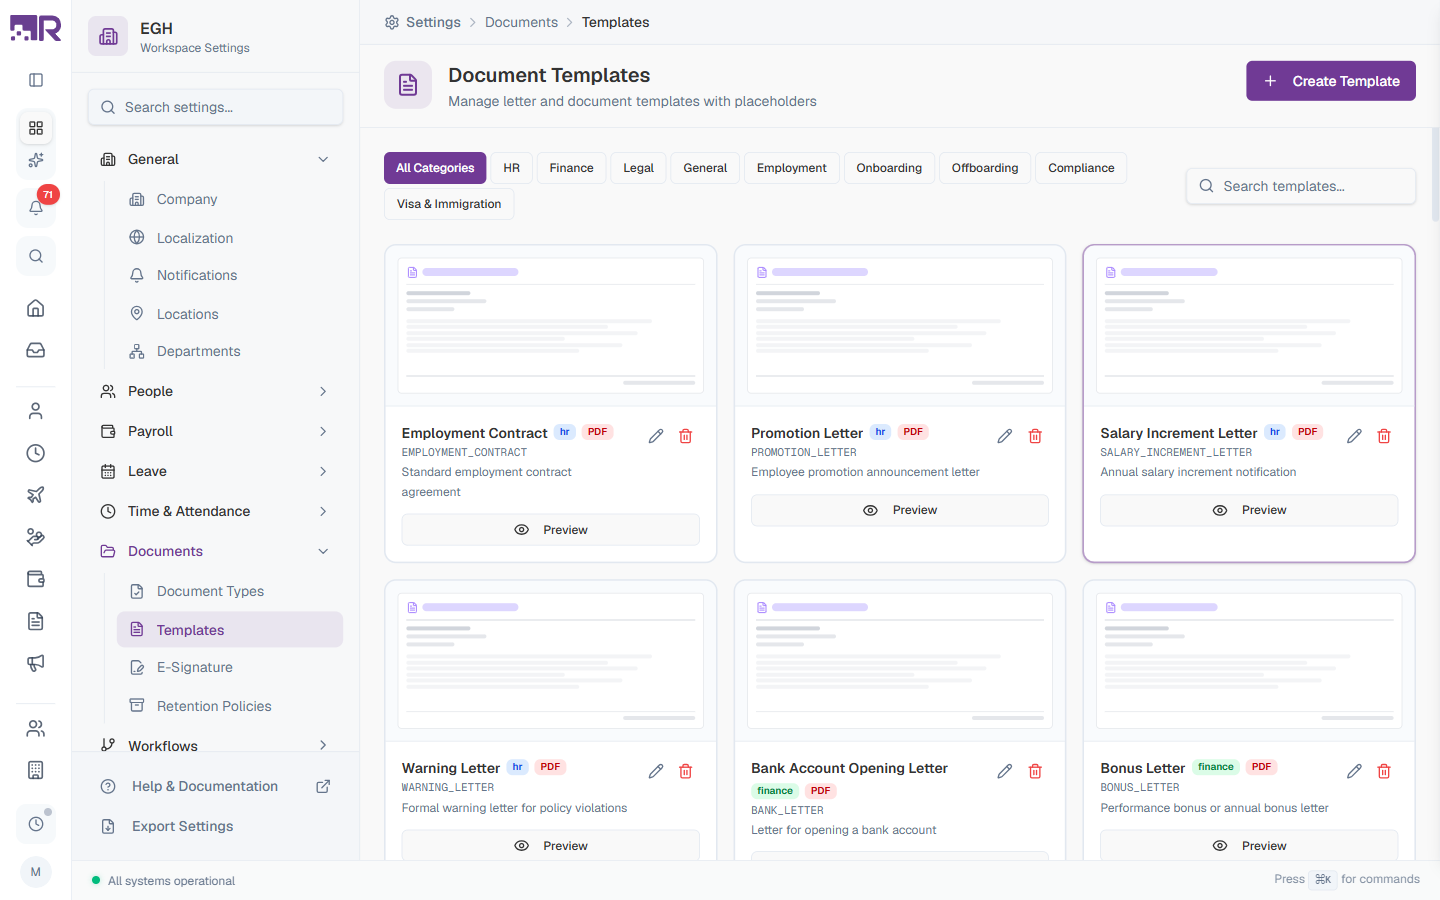Image resolution: width=1440 pixels, height=900 pixels.
Task: Click Export Settings in sidebar
Action: coord(215,826)
